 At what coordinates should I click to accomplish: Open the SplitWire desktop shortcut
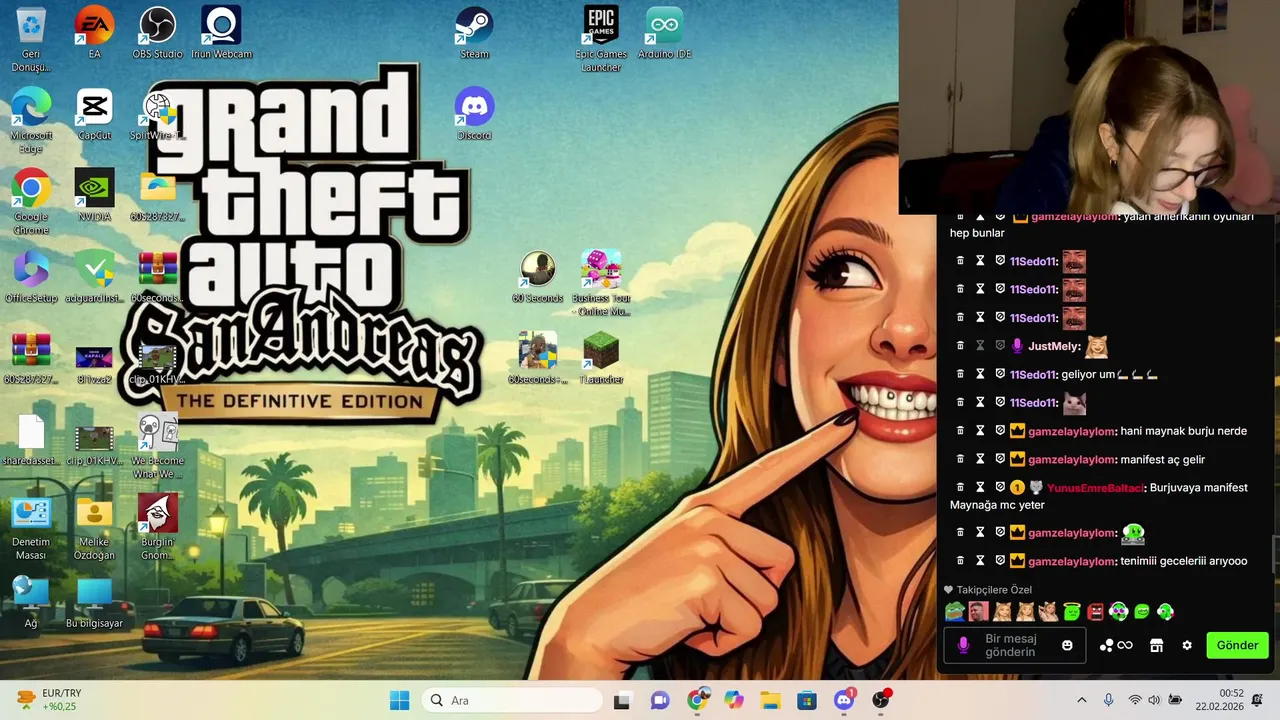click(157, 114)
